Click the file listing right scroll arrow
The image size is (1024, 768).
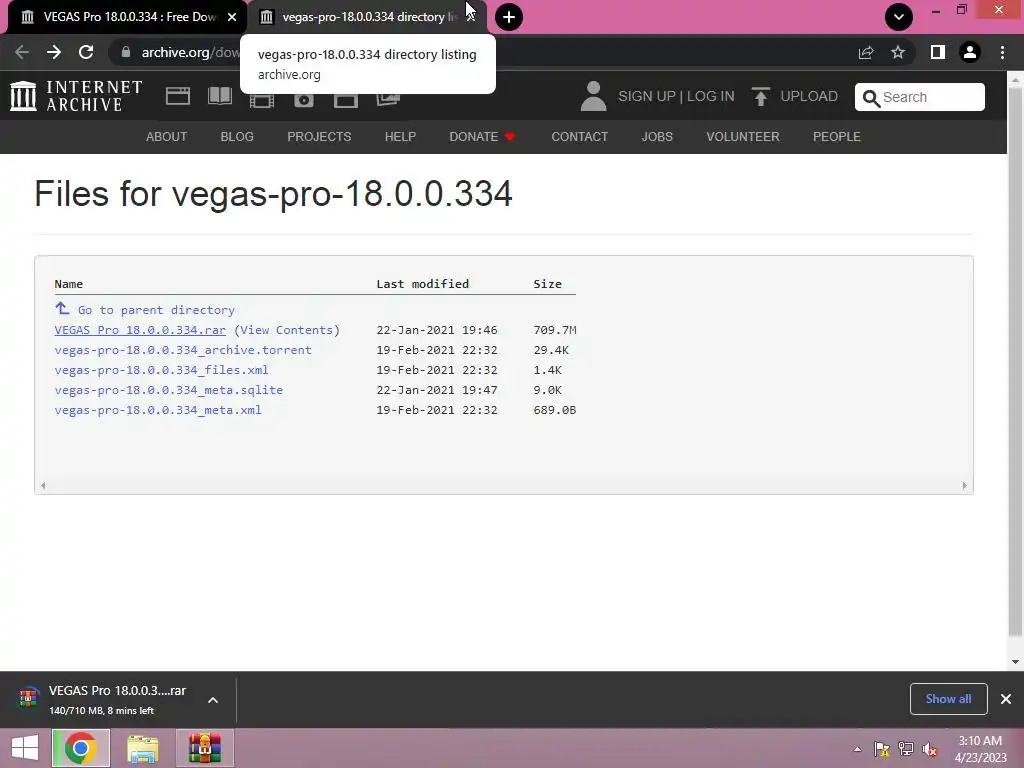[x=965, y=485]
